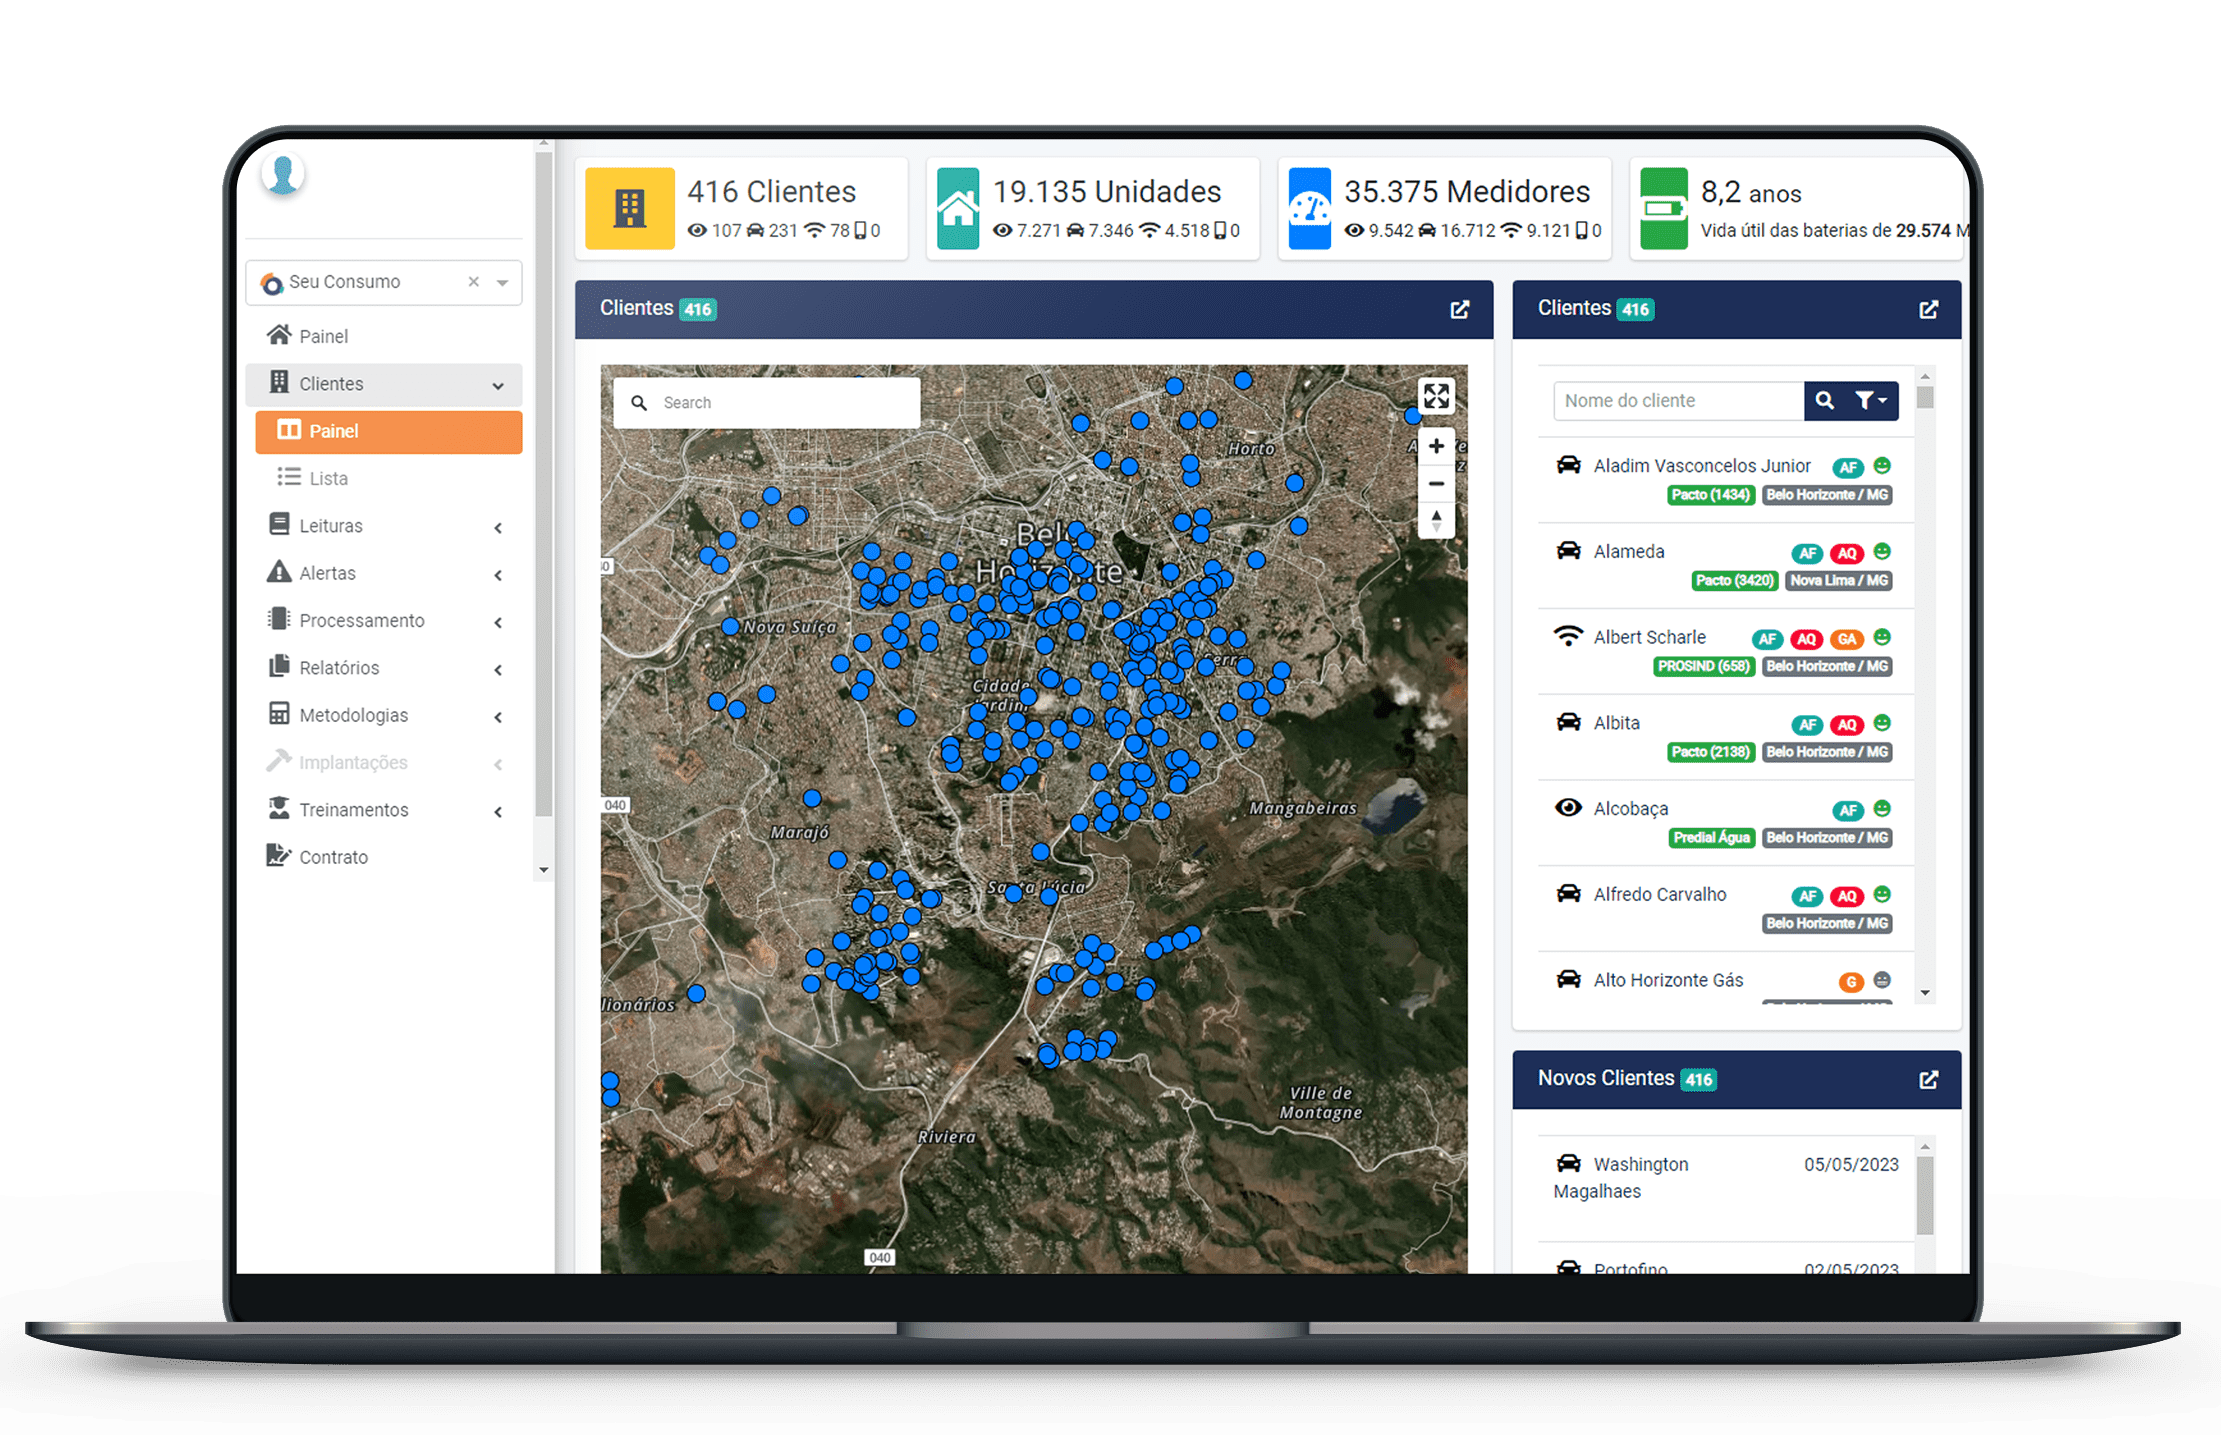Click the green battery card icon
Image resolution: width=2221 pixels, height=1435 pixels.
1664,208
